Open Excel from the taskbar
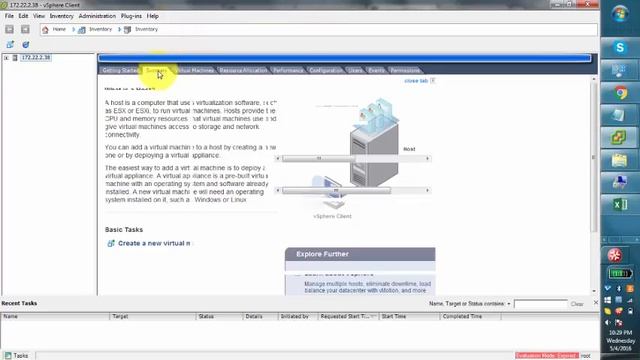This screenshot has width=640, height=360. coord(620,204)
